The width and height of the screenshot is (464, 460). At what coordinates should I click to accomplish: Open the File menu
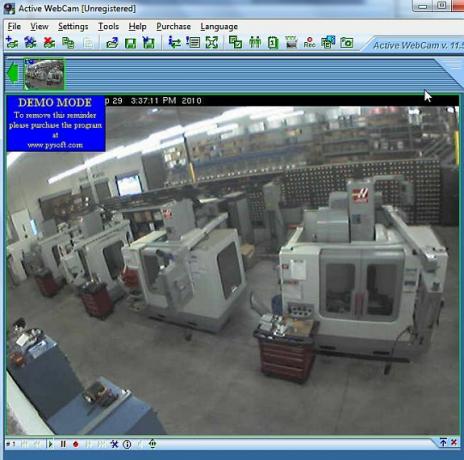tap(14, 26)
